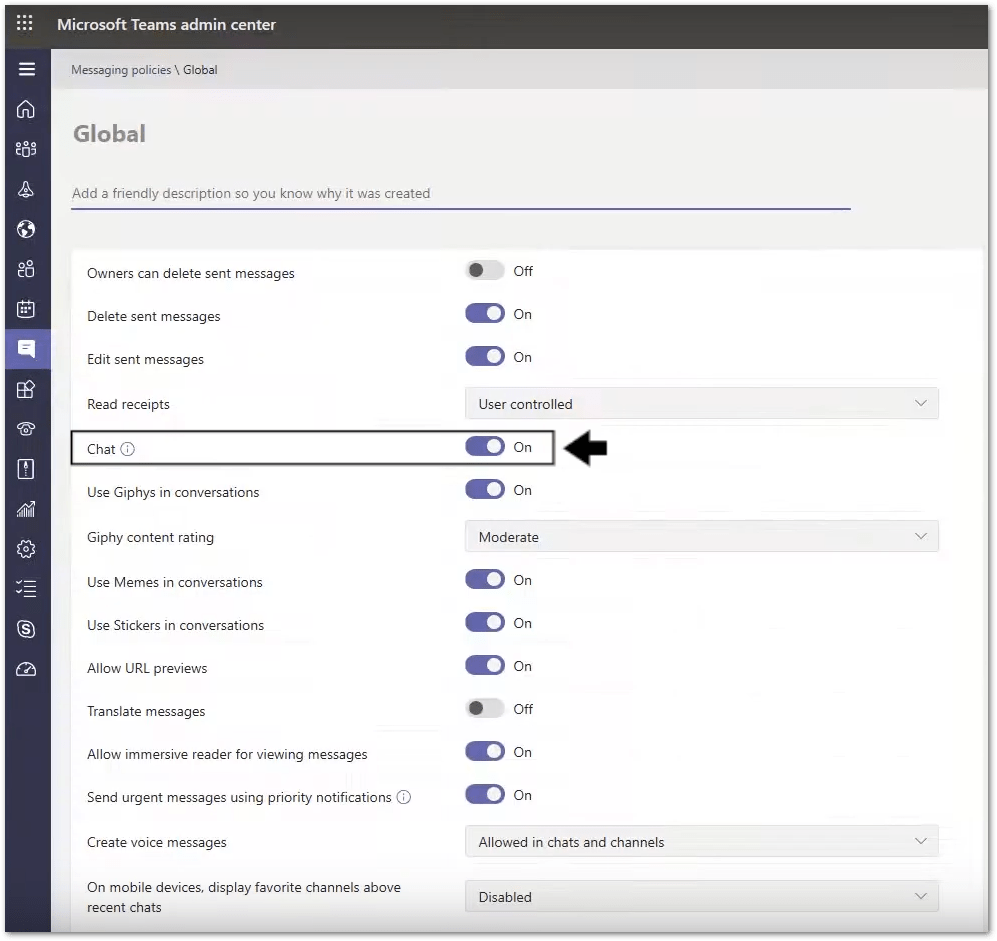Open the Giphy content rating dropdown
997x941 pixels.
click(x=701, y=537)
